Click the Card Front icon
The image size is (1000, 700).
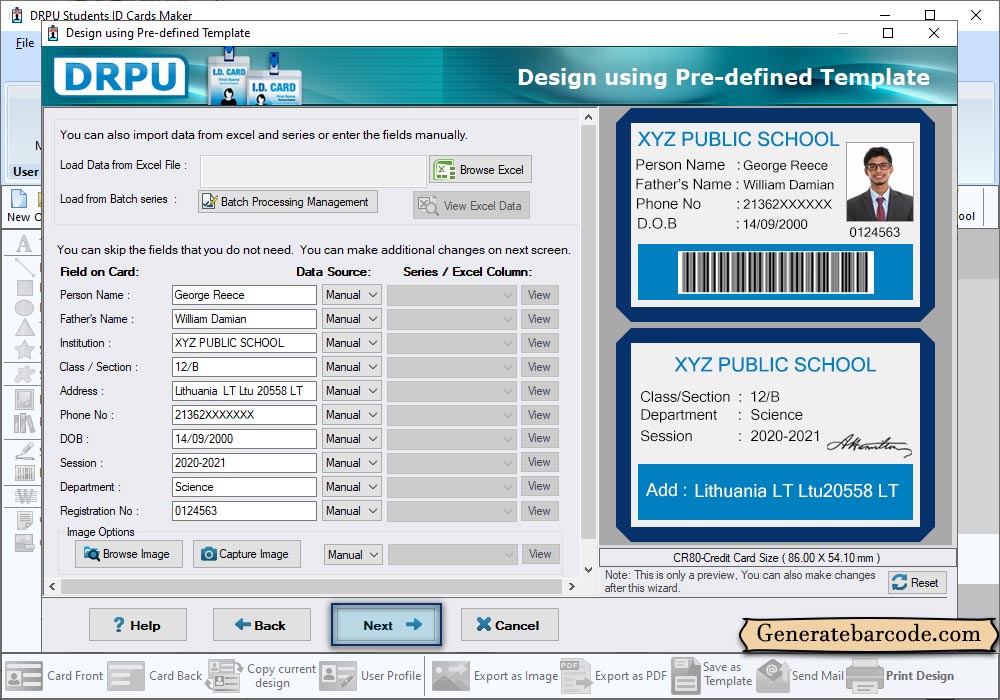click(x=24, y=676)
